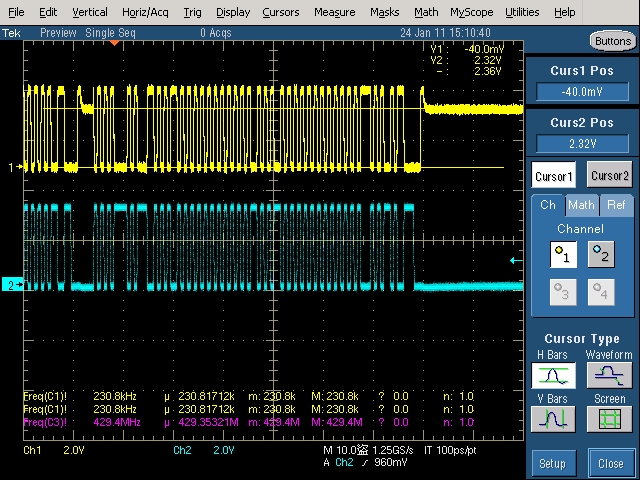Open the Measure menu
The height and width of the screenshot is (480, 640).
(x=335, y=12)
